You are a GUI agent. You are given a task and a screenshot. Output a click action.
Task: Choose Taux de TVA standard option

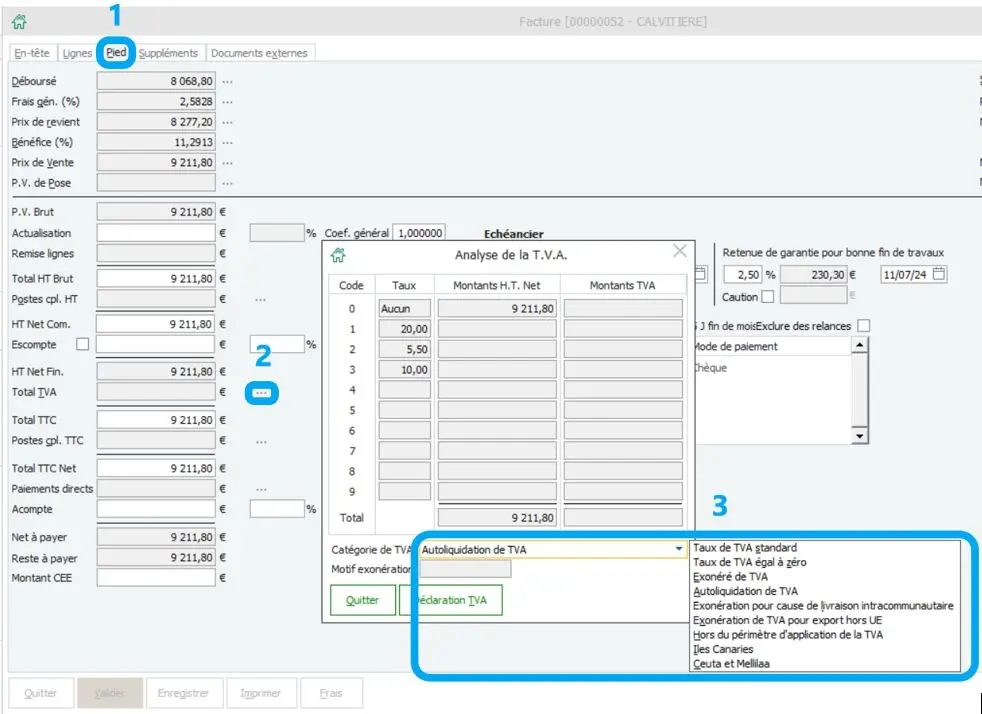(745, 548)
